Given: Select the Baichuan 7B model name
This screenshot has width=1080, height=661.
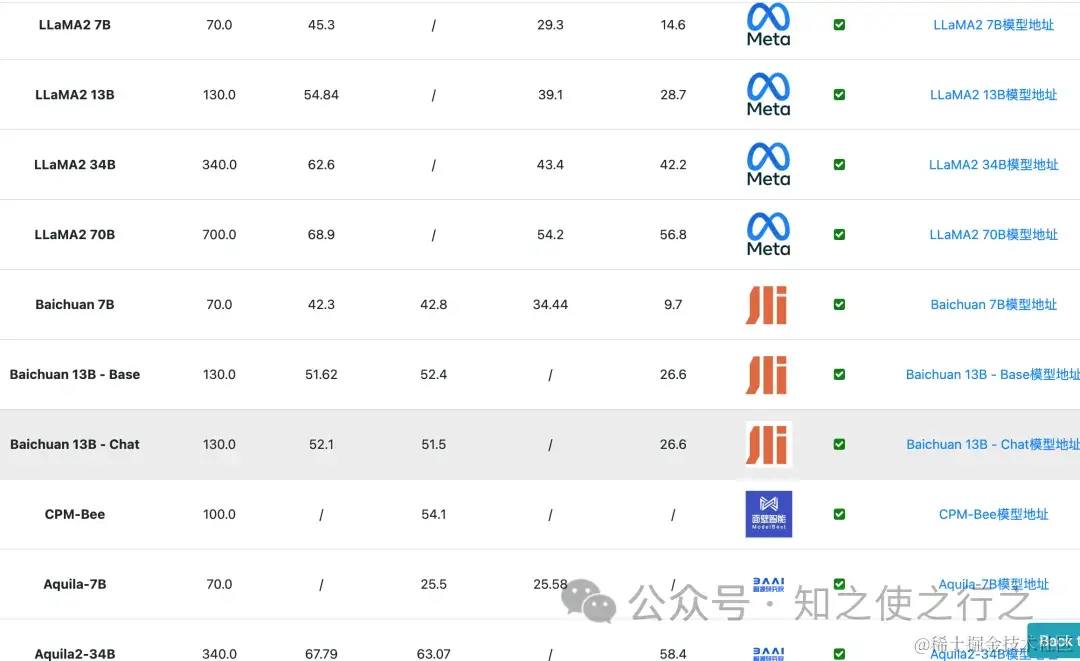Looking at the screenshot, I should [74, 304].
